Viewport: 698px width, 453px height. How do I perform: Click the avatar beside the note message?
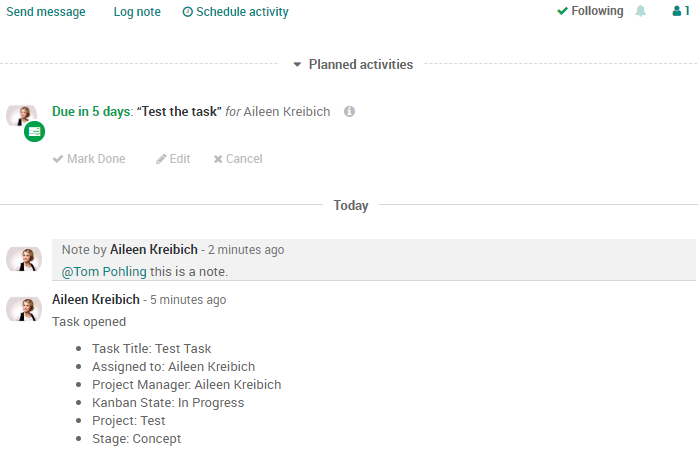(x=24, y=259)
